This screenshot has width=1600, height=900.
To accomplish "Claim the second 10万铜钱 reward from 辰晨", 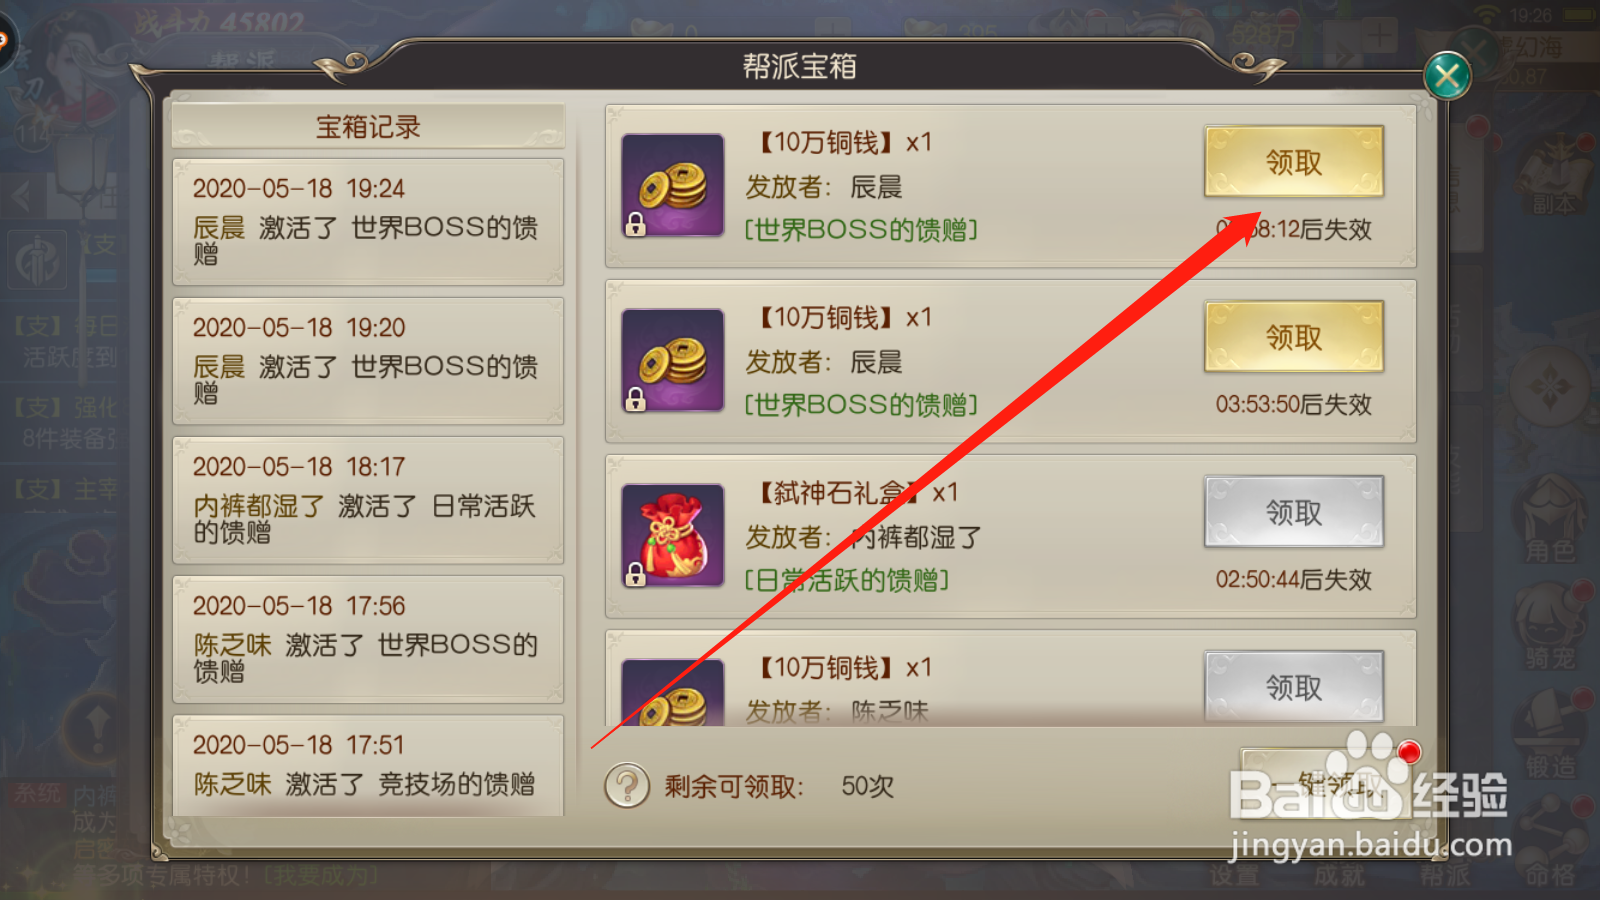I will coord(1294,337).
